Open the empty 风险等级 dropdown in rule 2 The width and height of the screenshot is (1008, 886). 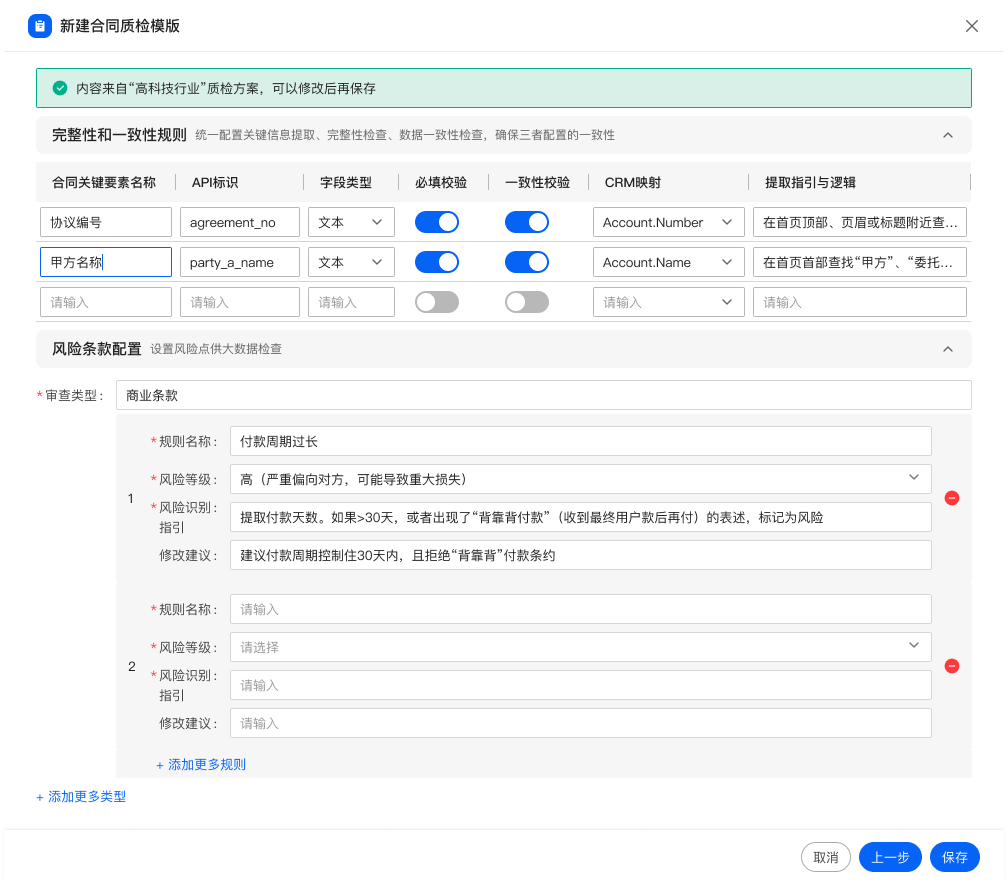pos(580,647)
